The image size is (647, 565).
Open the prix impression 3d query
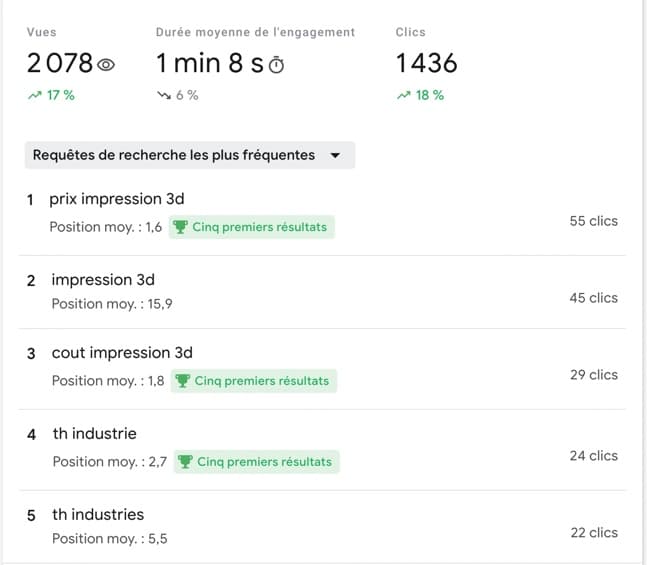coord(117,199)
